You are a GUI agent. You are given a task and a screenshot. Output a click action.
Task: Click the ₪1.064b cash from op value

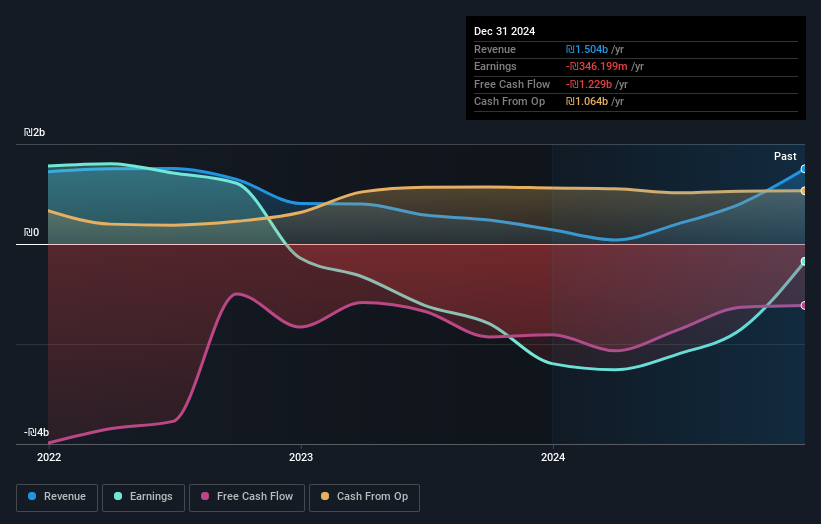[x=586, y=102]
